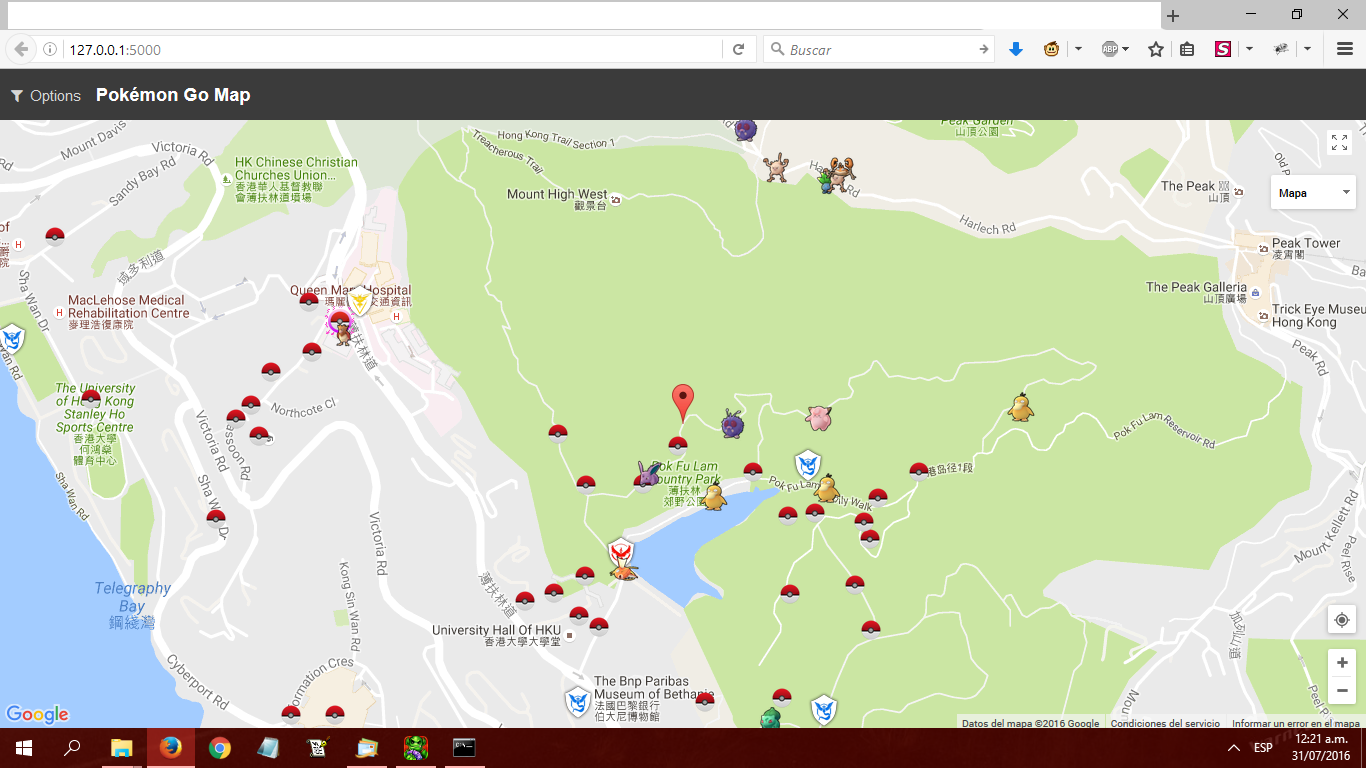
Task: Open the red Valor gym by the reservoir
Action: (621, 553)
